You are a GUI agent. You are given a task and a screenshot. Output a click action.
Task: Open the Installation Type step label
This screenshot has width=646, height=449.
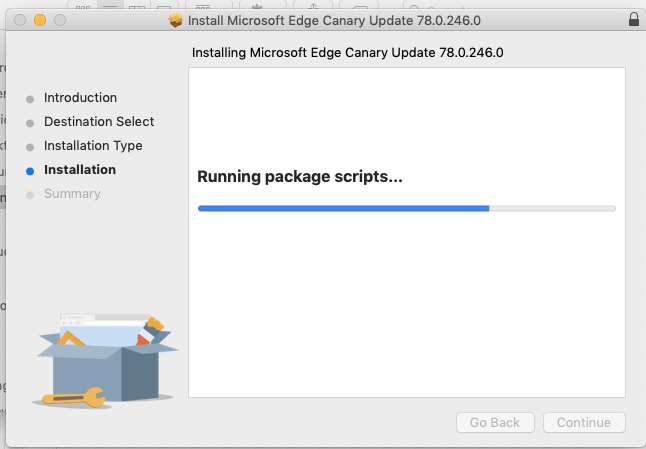click(93, 146)
